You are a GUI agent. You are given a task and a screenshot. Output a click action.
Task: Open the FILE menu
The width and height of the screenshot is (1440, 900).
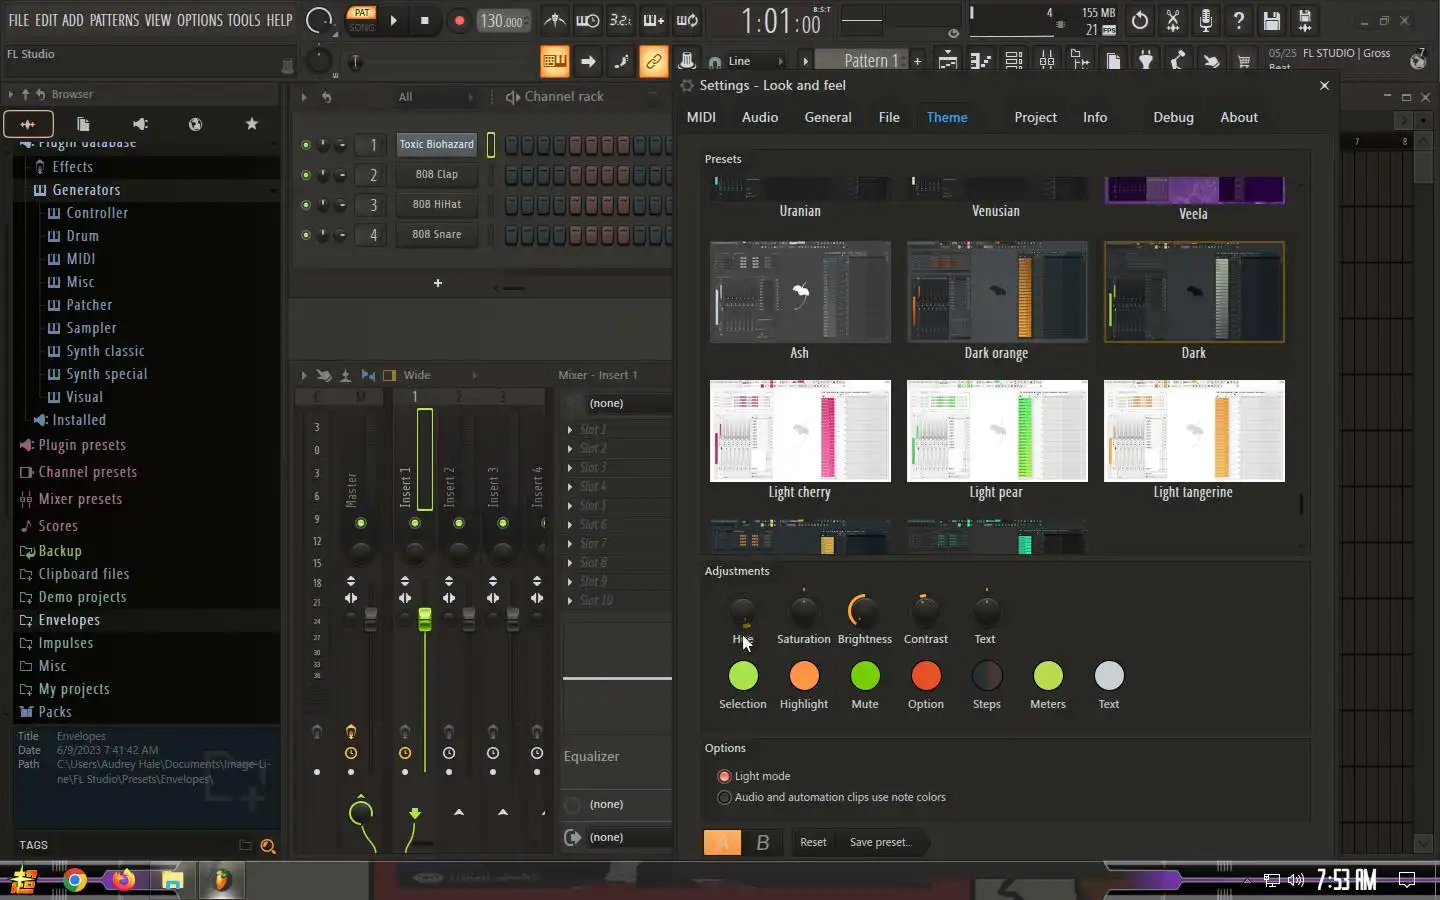coord(18,20)
